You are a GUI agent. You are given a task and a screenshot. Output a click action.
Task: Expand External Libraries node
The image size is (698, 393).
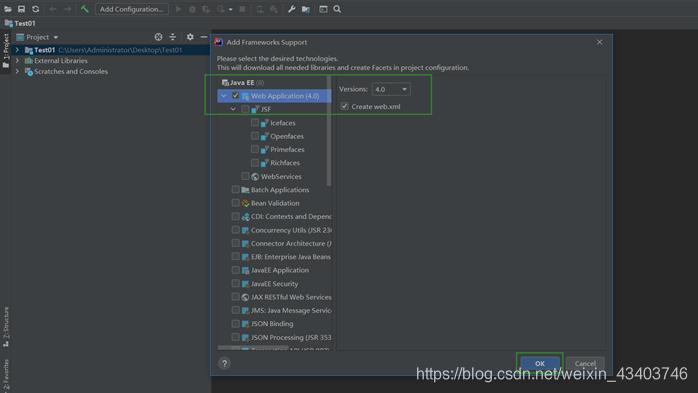click(x=17, y=61)
